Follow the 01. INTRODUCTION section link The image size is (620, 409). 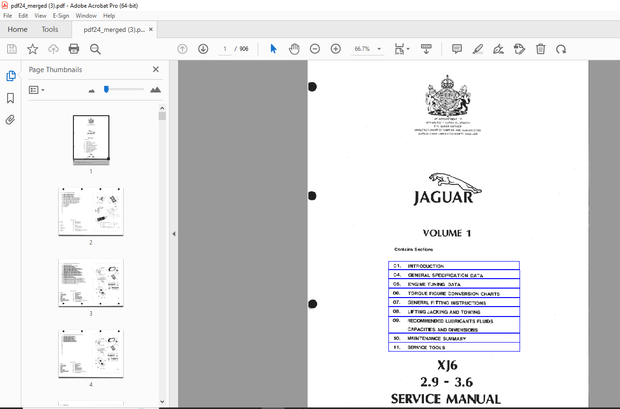[x=454, y=265]
